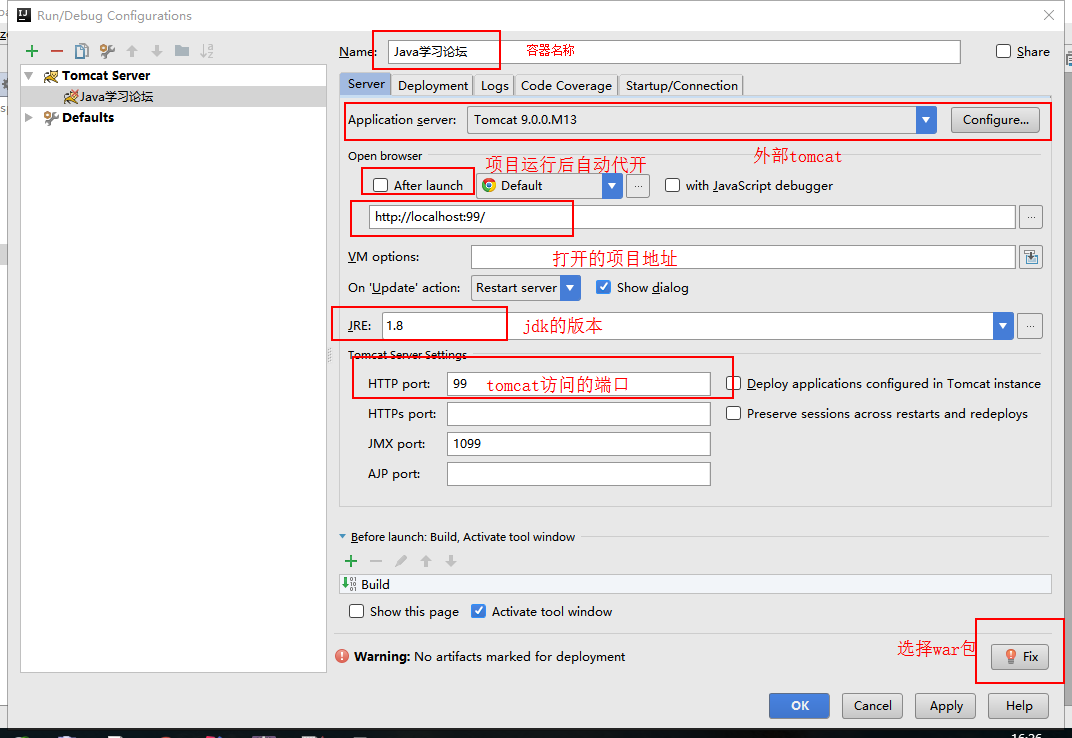Viewport: 1072px width, 738px height.
Task: Enable After launch checkbox
Action: tap(380, 185)
